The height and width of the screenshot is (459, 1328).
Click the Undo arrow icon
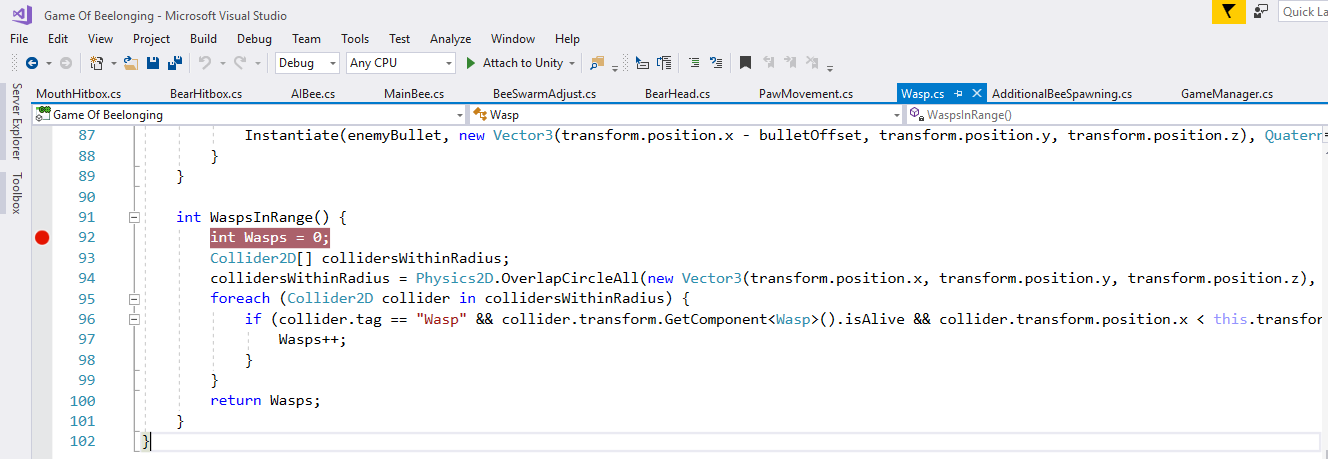click(204, 63)
